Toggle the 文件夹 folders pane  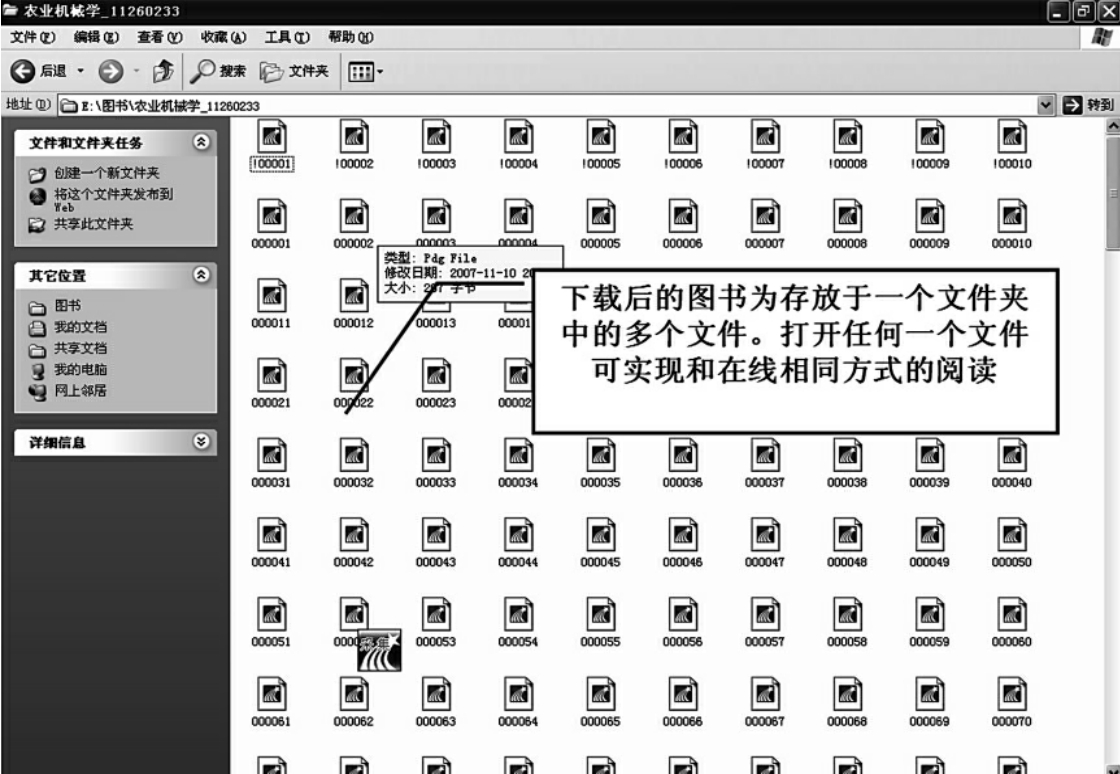point(294,71)
